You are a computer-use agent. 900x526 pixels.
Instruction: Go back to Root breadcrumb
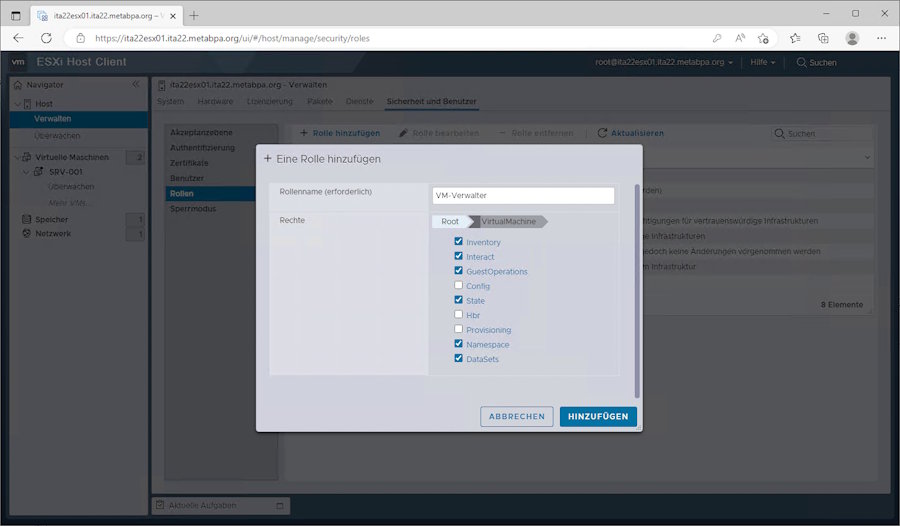(450, 221)
